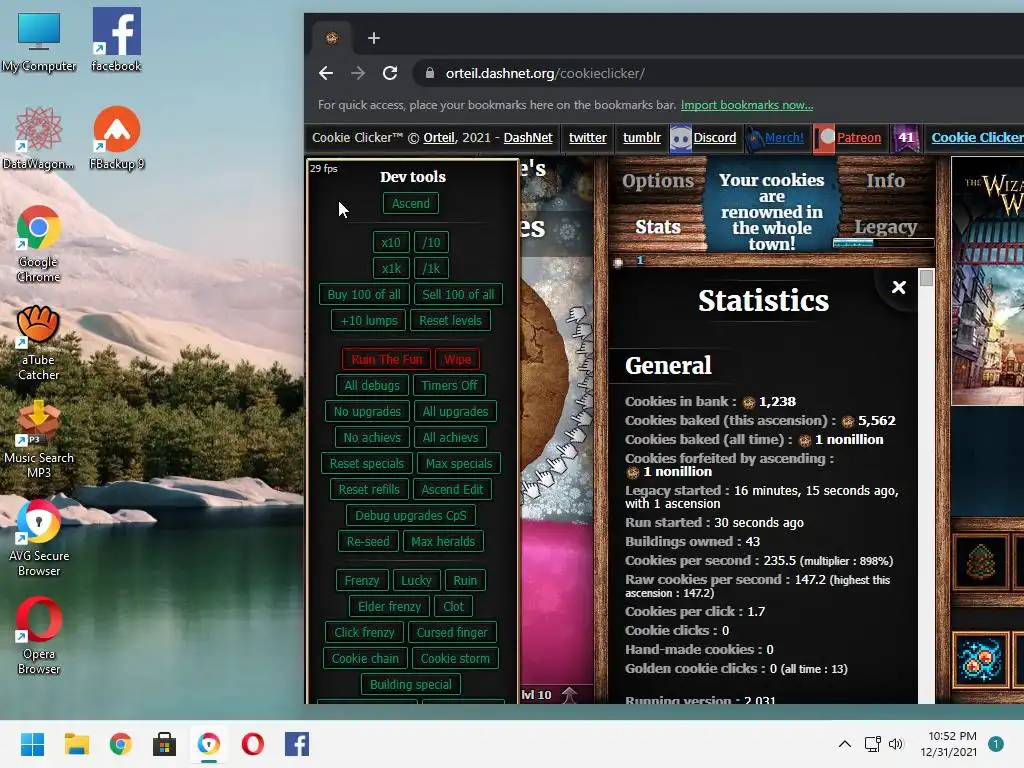Image resolution: width=1024 pixels, height=768 pixels.
Task: Open Google Chrome desktop shortcut
Action: pos(39,244)
